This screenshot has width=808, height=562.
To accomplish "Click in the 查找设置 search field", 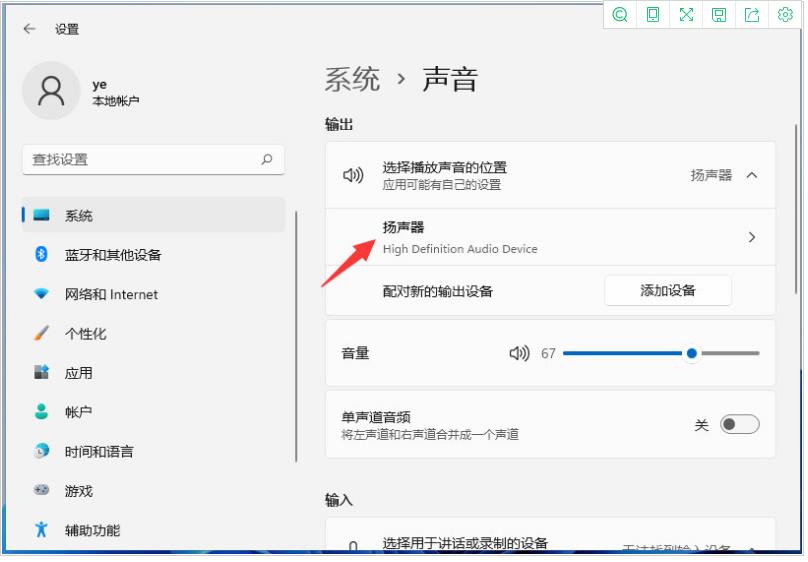I will click(x=154, y=160).
